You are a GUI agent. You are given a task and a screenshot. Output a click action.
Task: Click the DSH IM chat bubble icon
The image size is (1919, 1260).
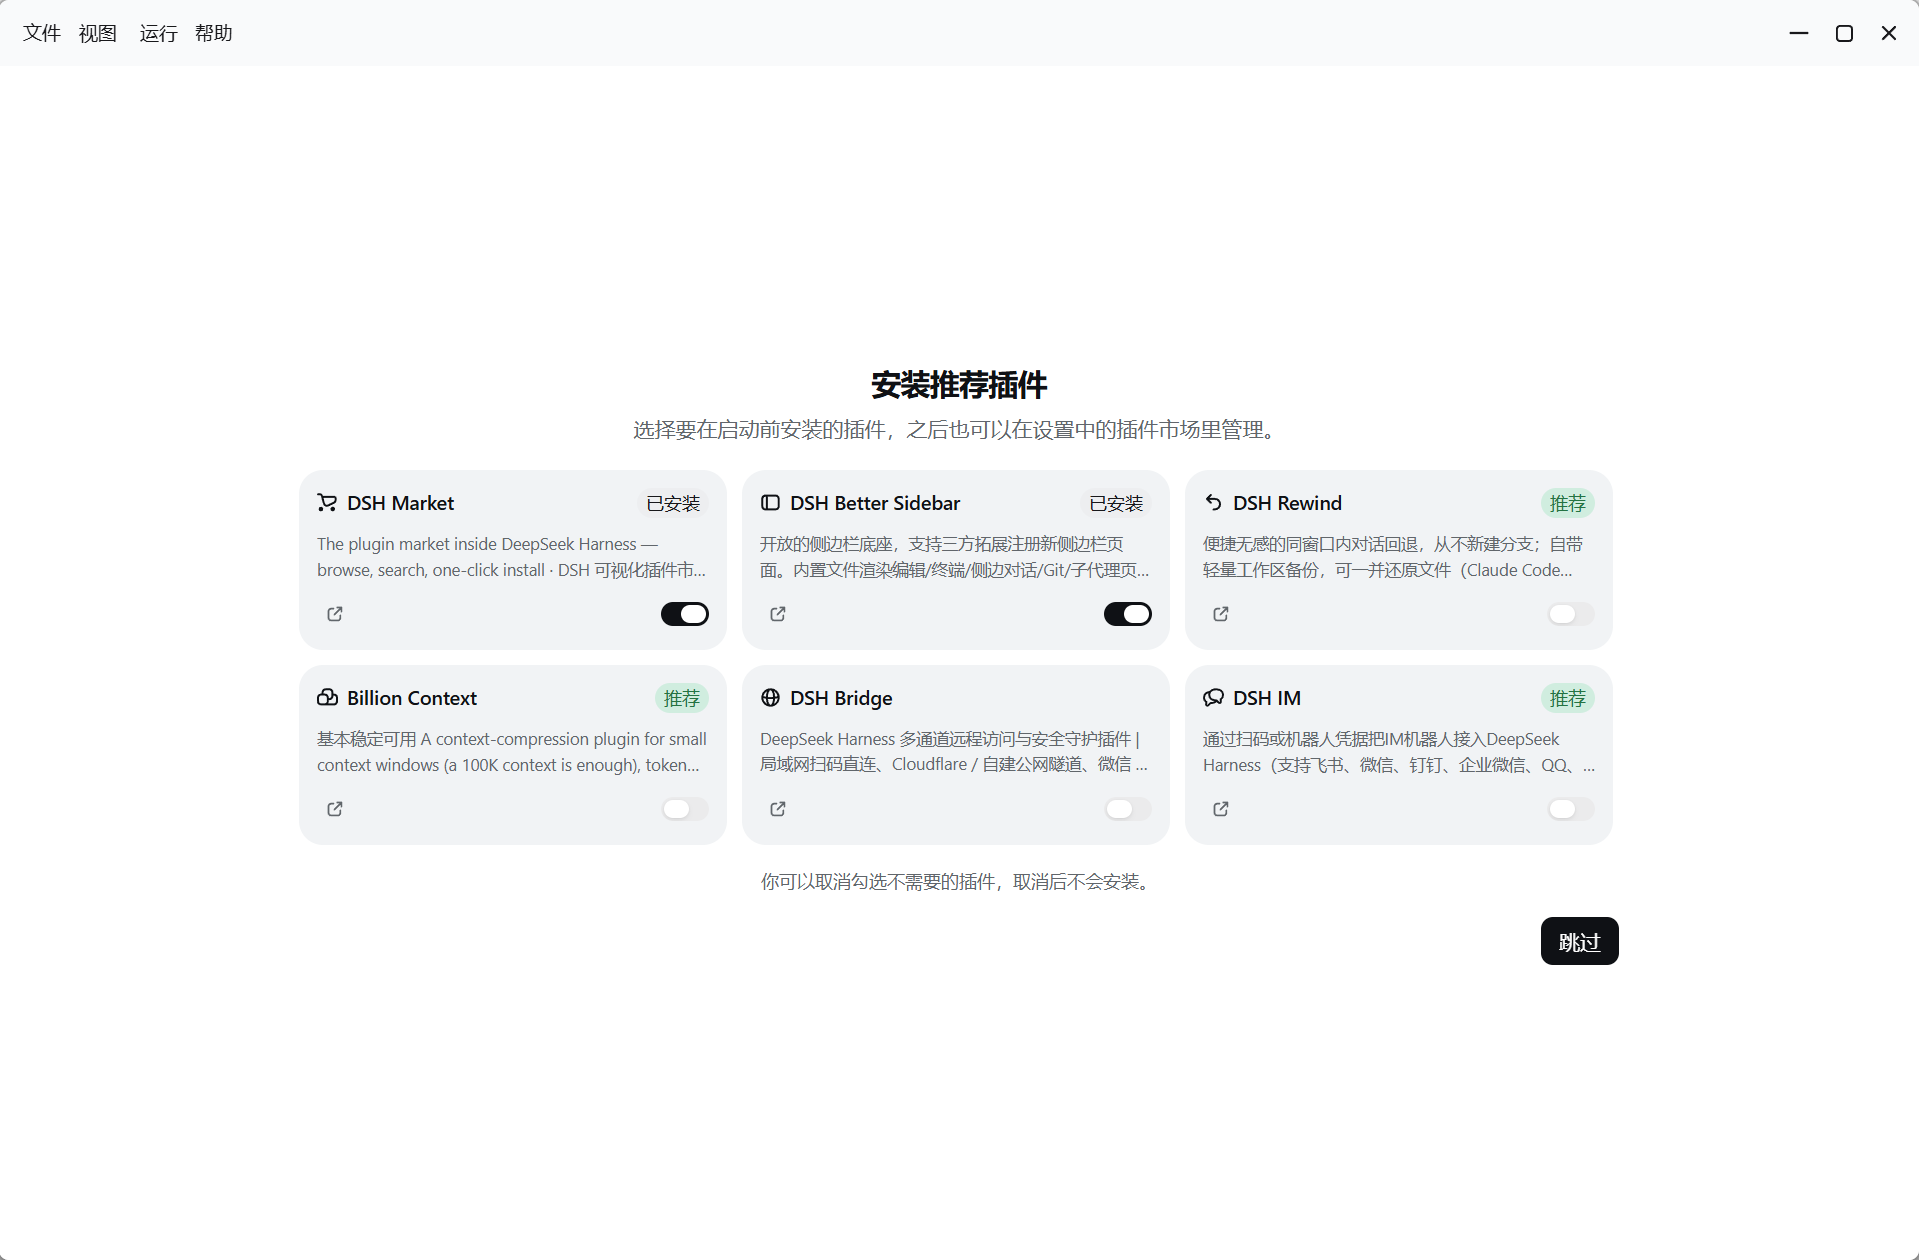[x=1213, y=698]
